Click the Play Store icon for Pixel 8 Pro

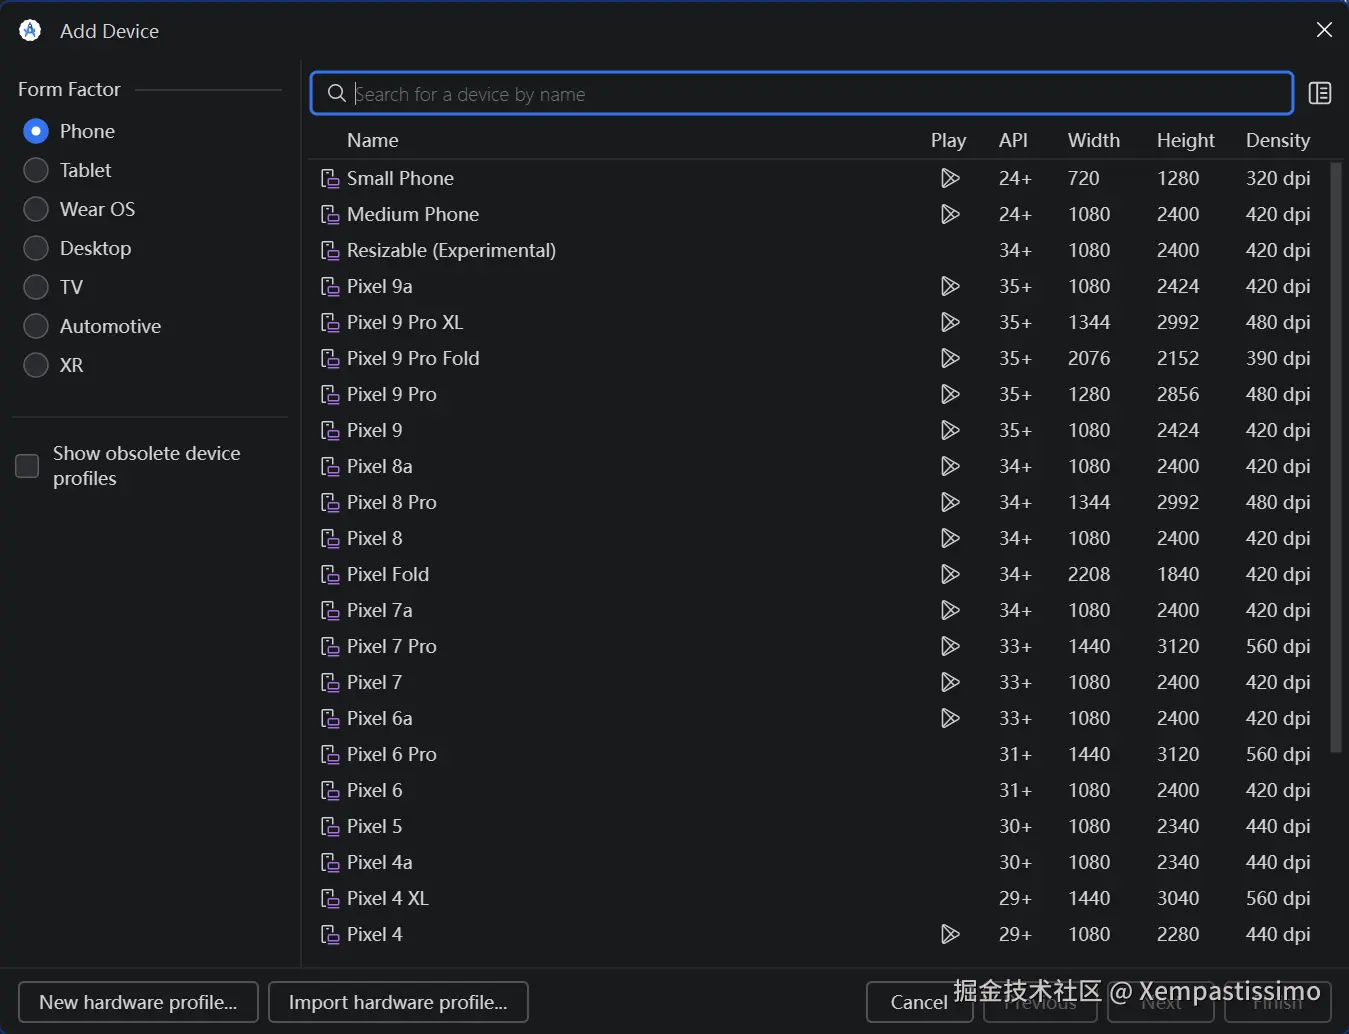950,502
